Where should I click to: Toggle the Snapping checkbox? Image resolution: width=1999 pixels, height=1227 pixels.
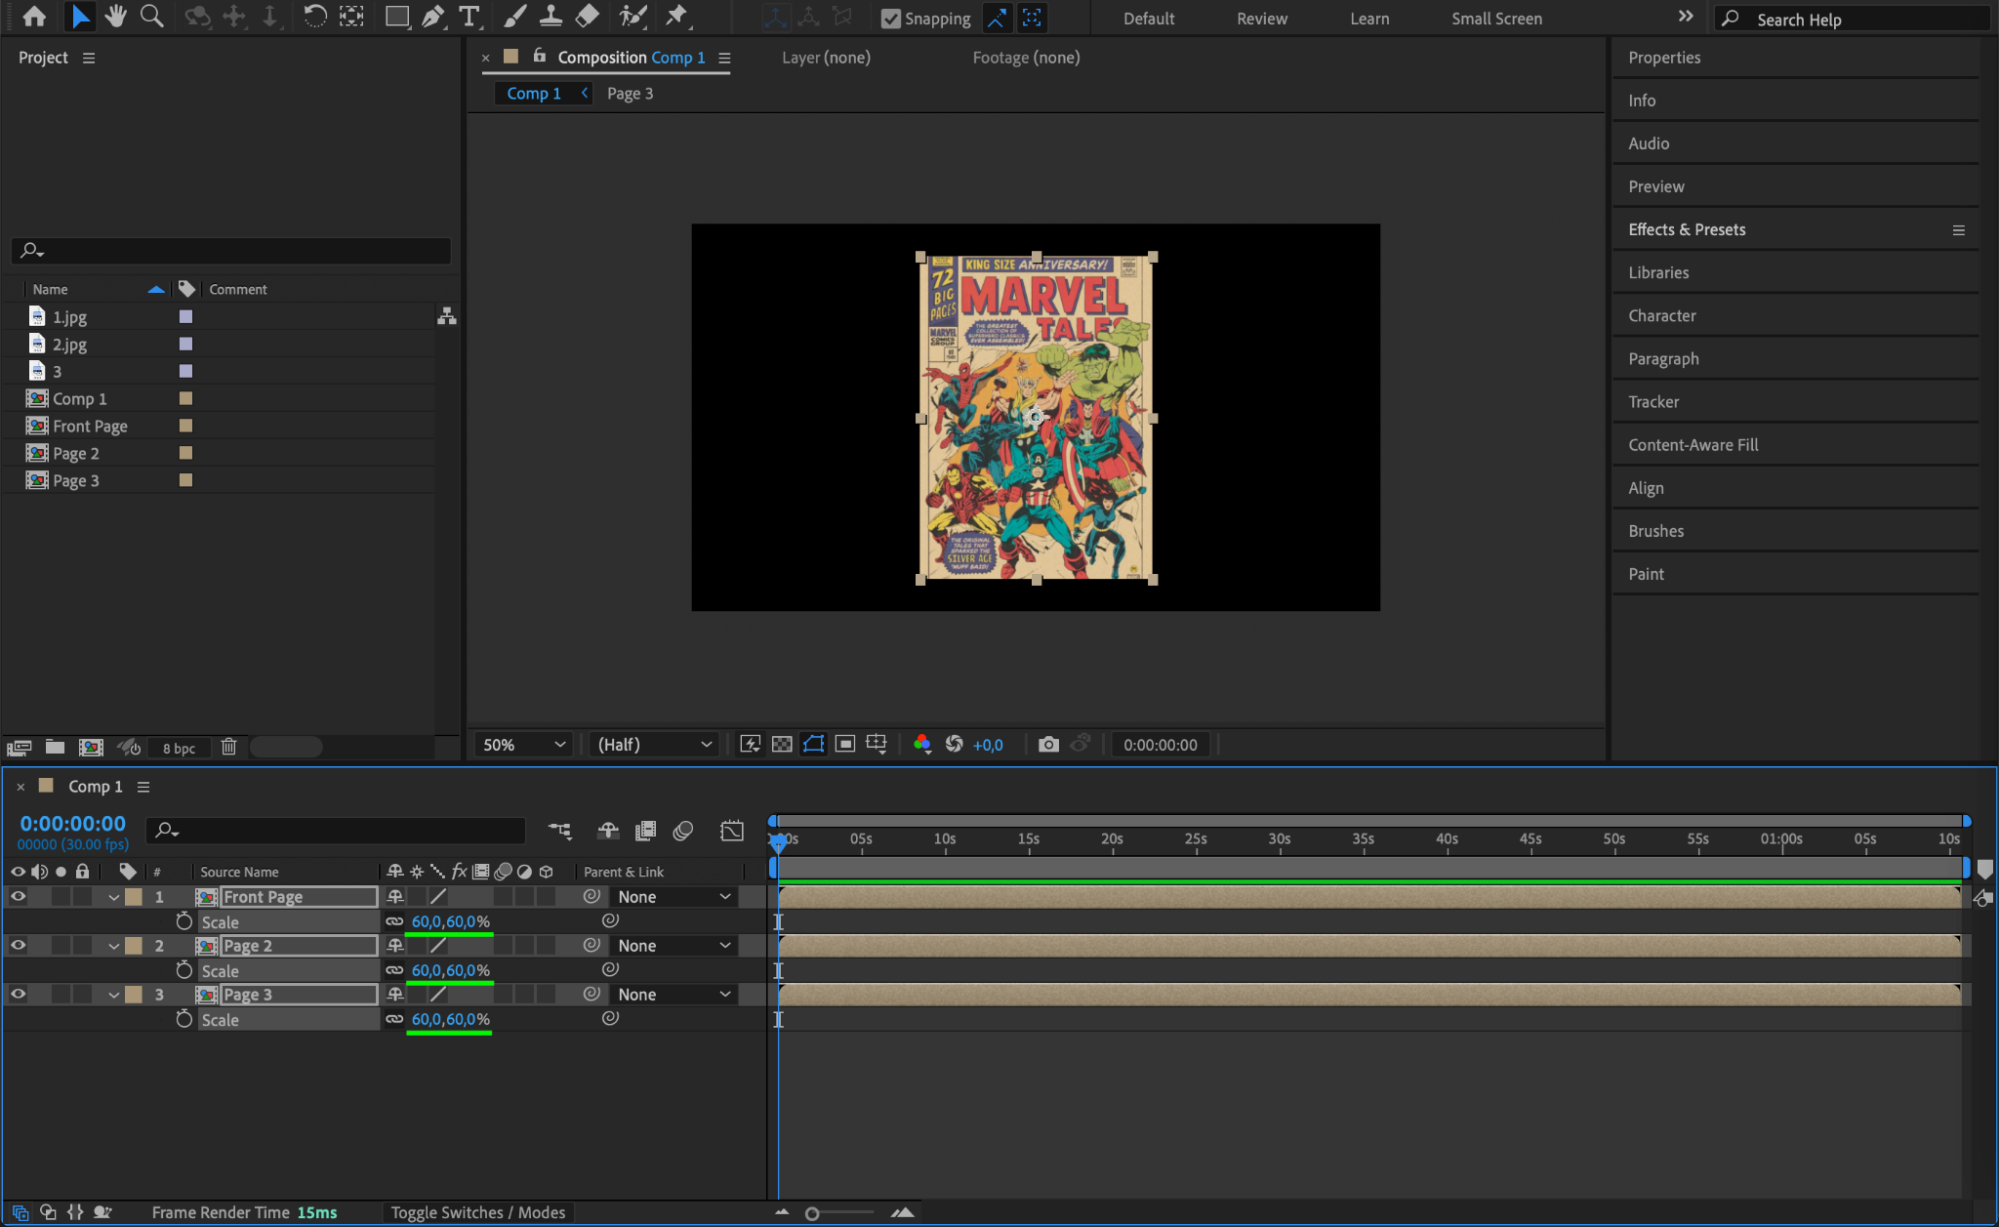(x=890, y=18)
